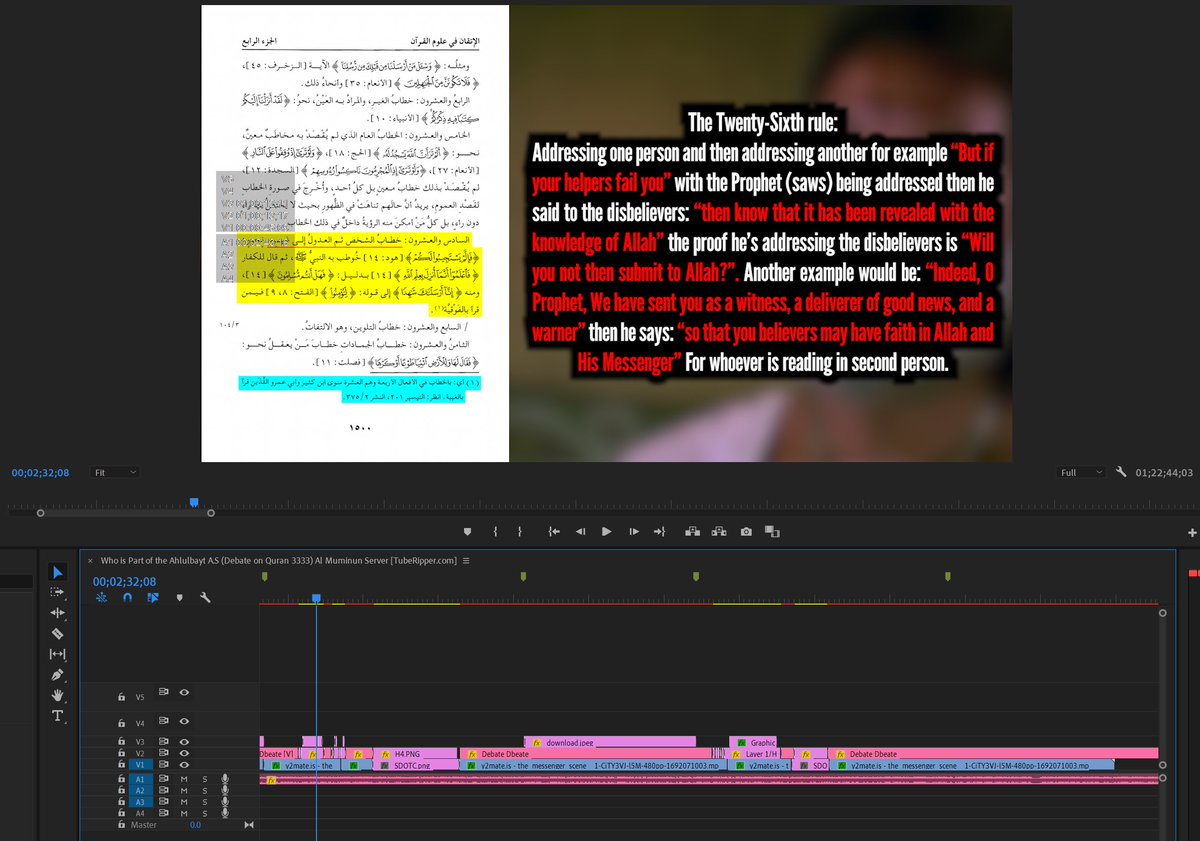Toggle V3 track output eye
The width and height of the screenshot is (1200, 841).
pyautogui.click(x=184, y=742)
